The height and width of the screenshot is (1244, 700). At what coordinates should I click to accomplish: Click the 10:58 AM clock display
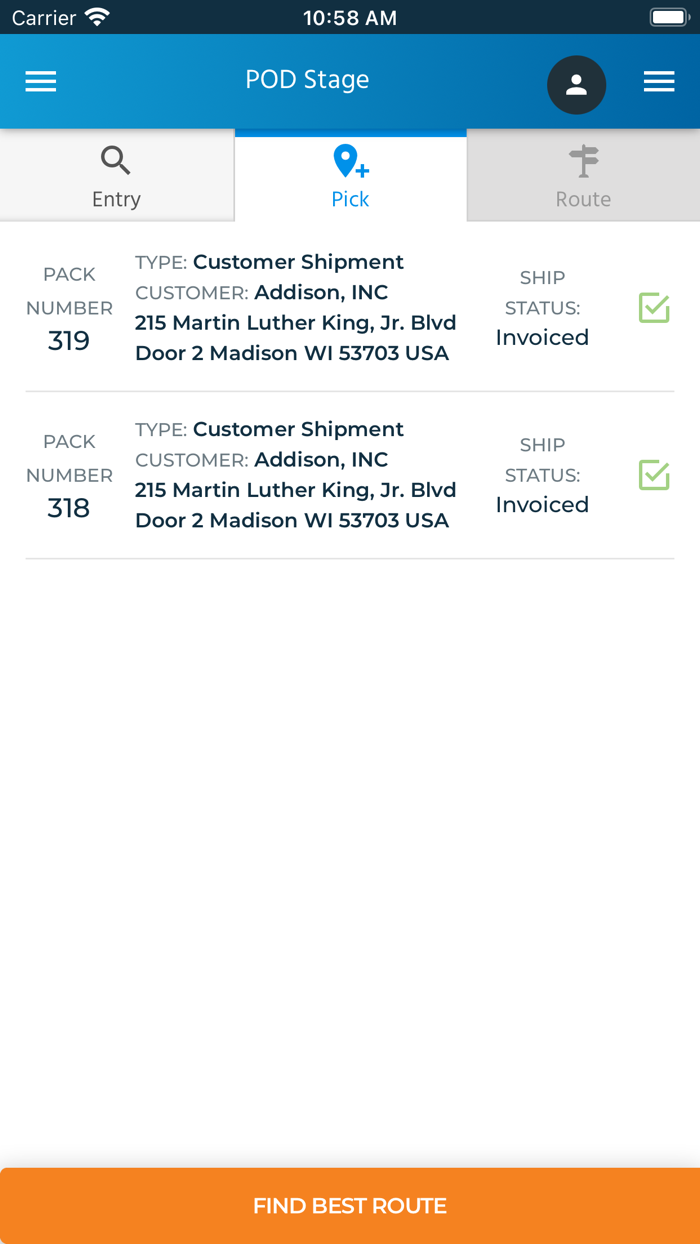(x=349, y=16)
